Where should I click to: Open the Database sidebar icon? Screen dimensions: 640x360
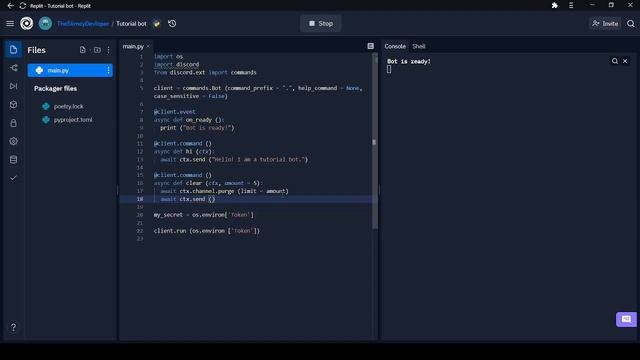click(13, 160)
